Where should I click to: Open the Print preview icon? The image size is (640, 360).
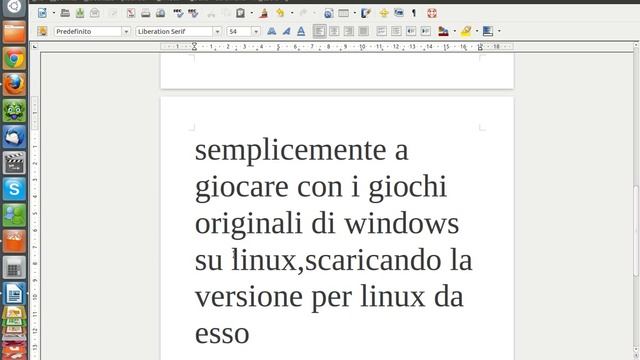pos(160,13)
